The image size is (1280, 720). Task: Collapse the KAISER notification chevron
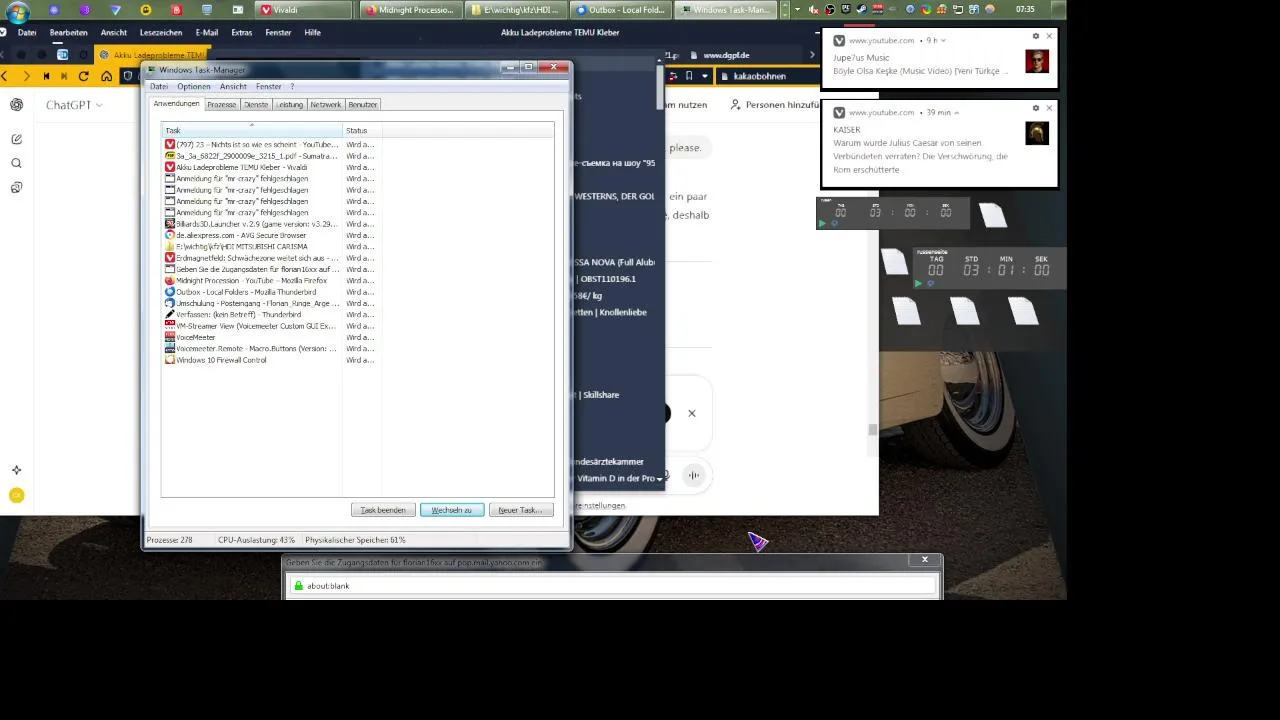957,113
